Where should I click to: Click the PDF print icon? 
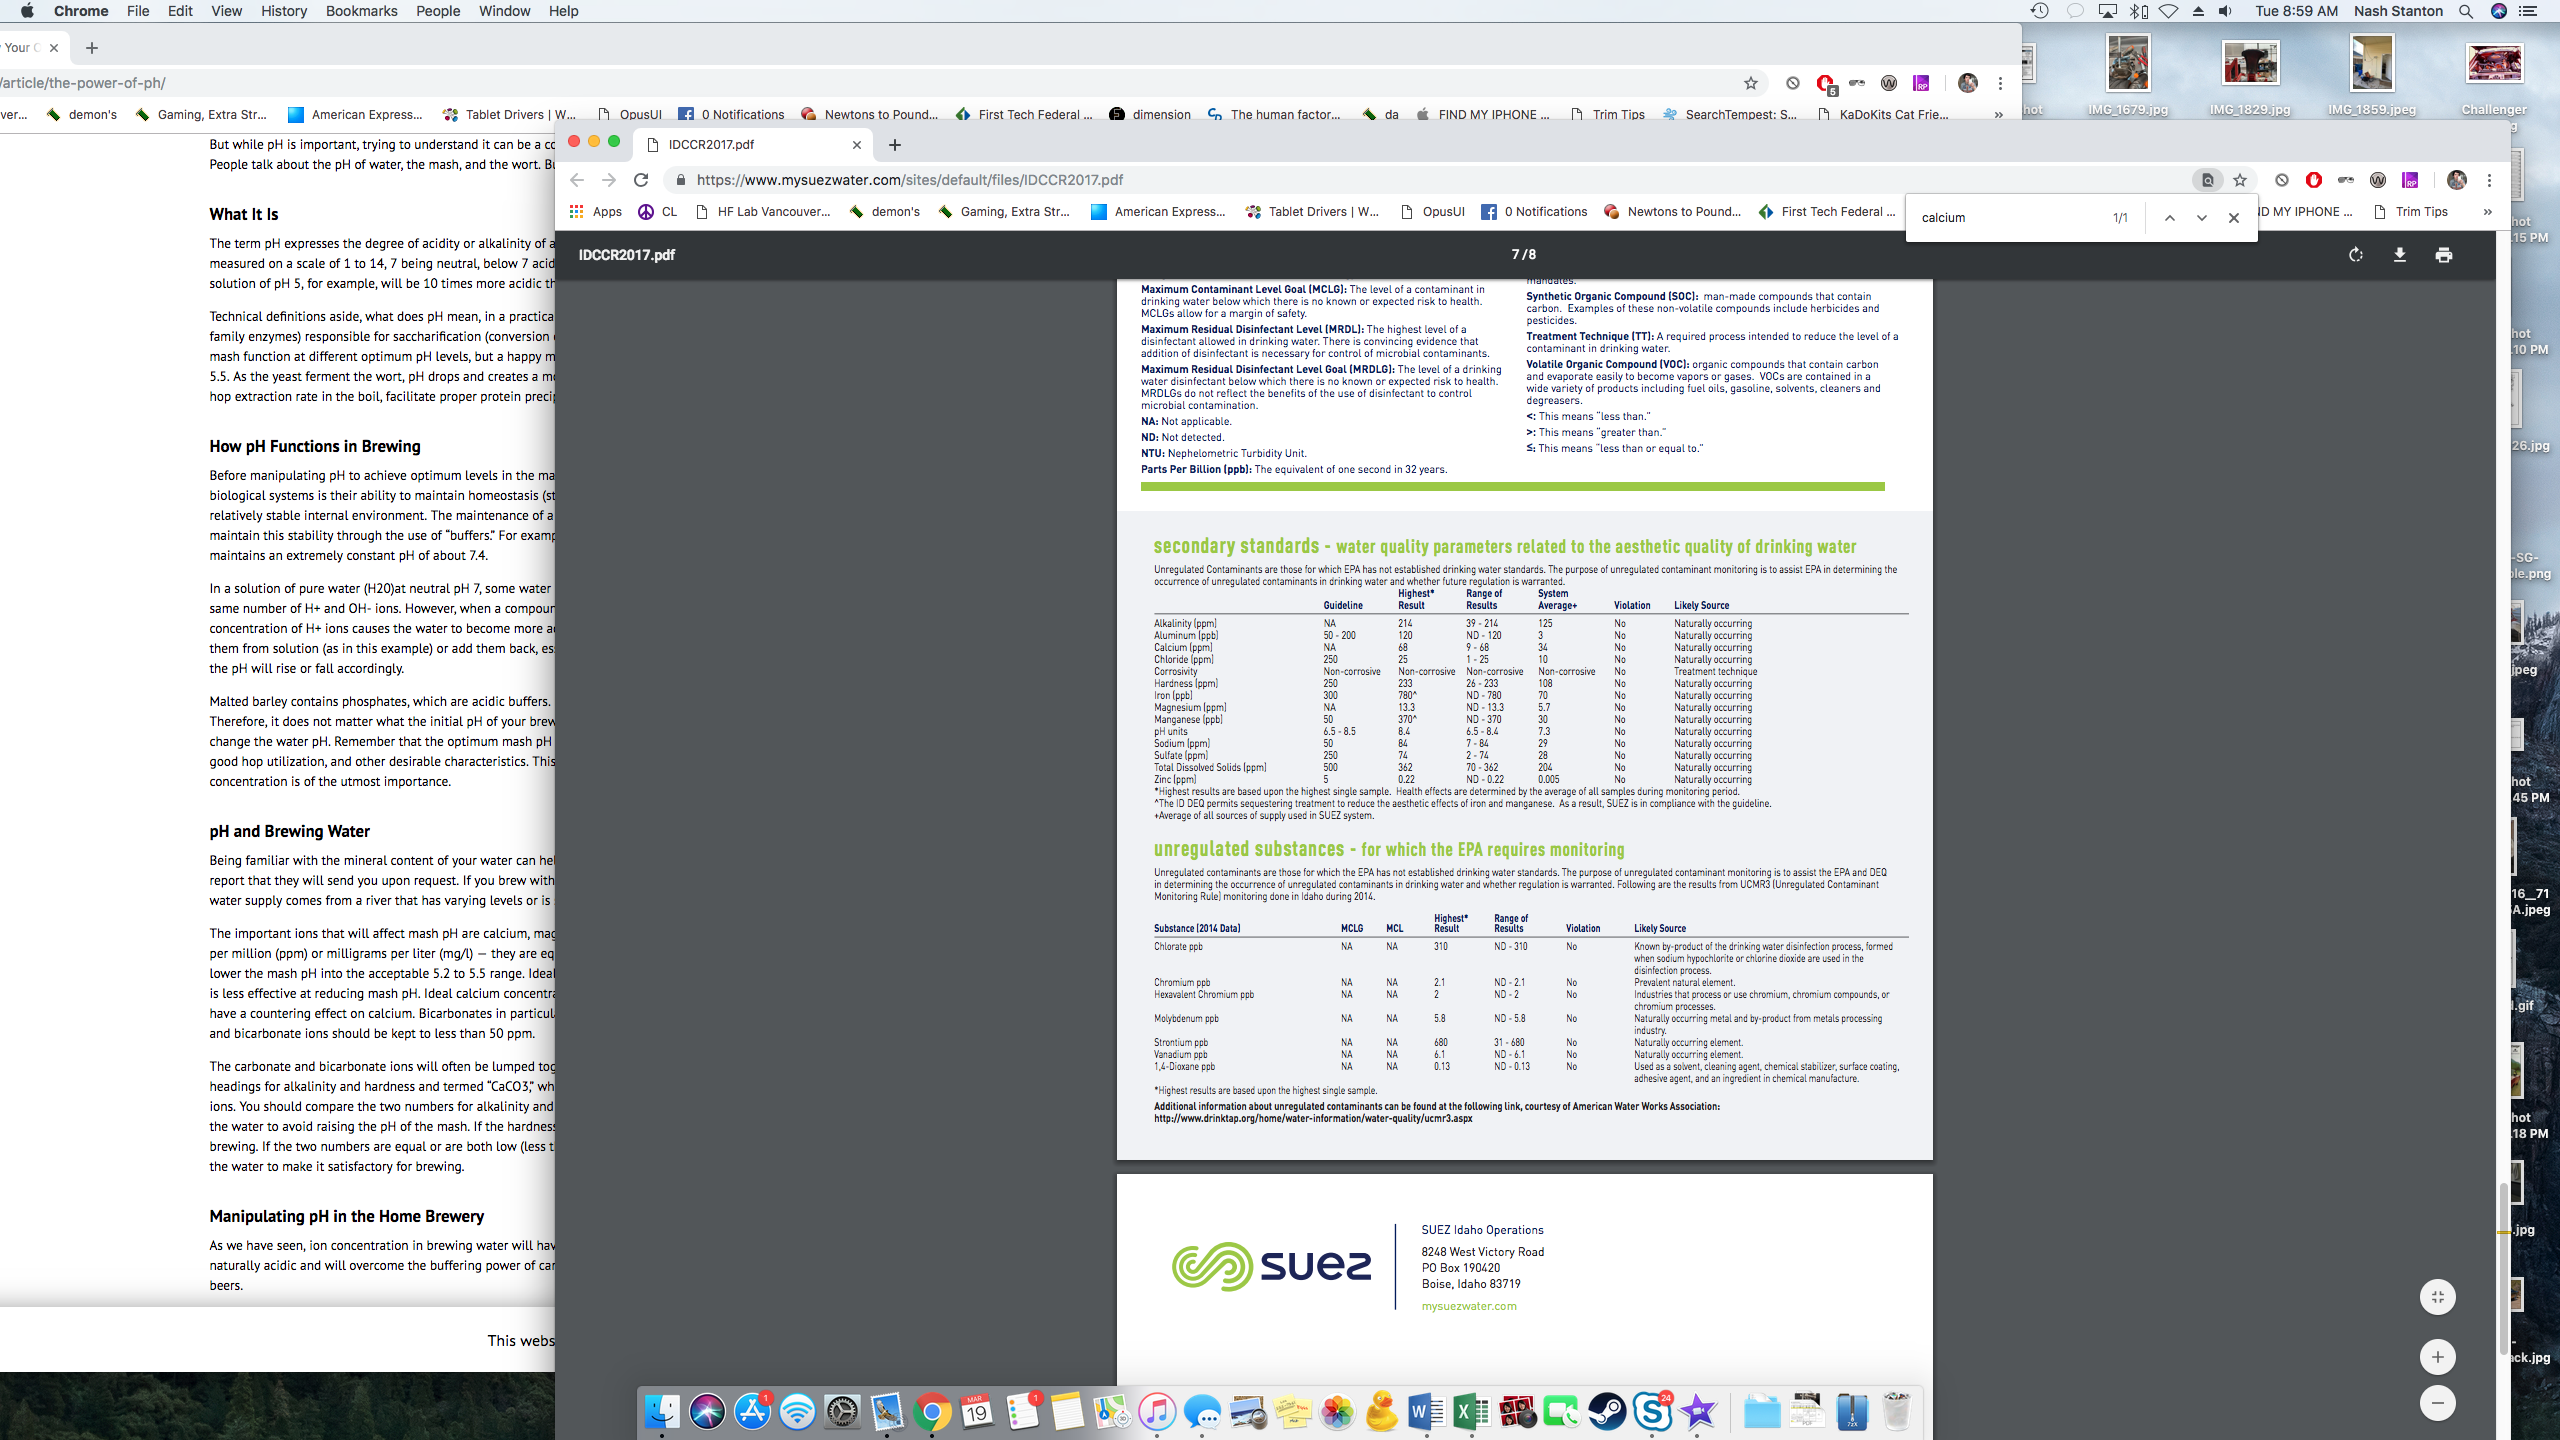(2444, 255)
